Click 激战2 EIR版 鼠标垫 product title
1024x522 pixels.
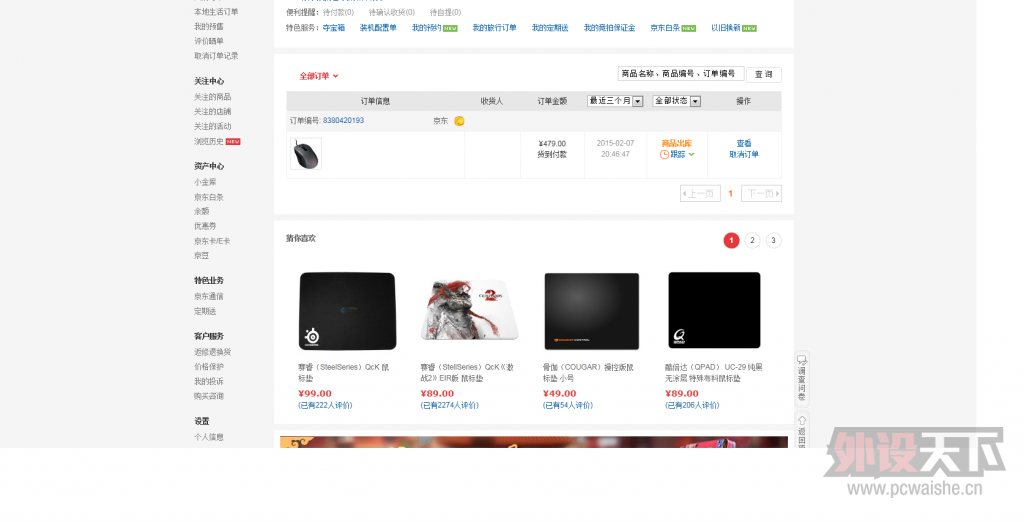[467, 373]
